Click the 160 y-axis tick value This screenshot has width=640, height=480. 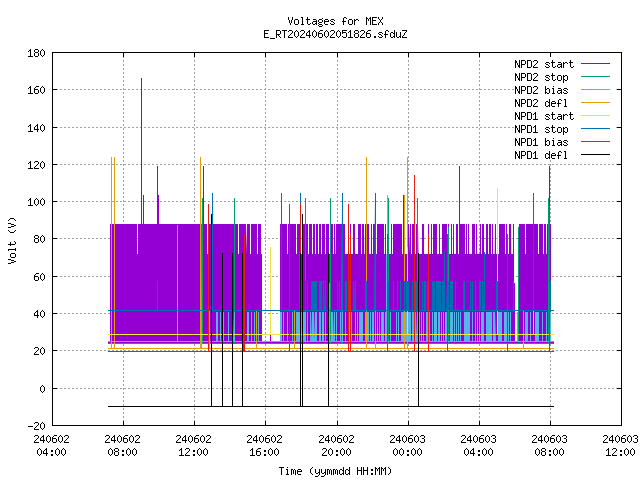pos(36,90)
